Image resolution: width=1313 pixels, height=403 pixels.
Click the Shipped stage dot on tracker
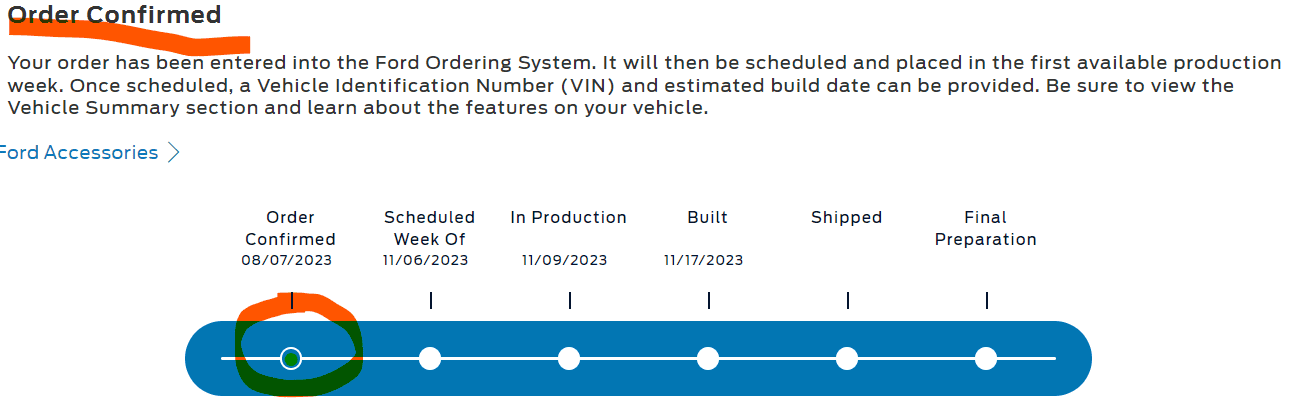tap(847, 358)
